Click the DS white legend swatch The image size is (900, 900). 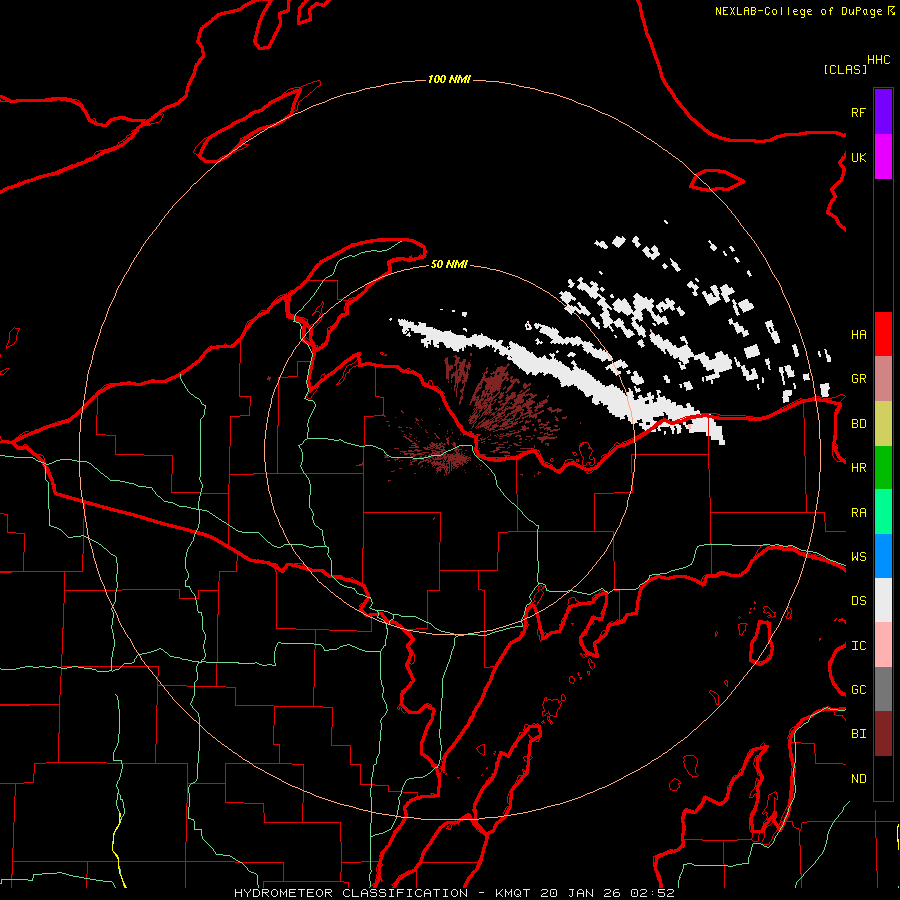(x=883, y=600)
